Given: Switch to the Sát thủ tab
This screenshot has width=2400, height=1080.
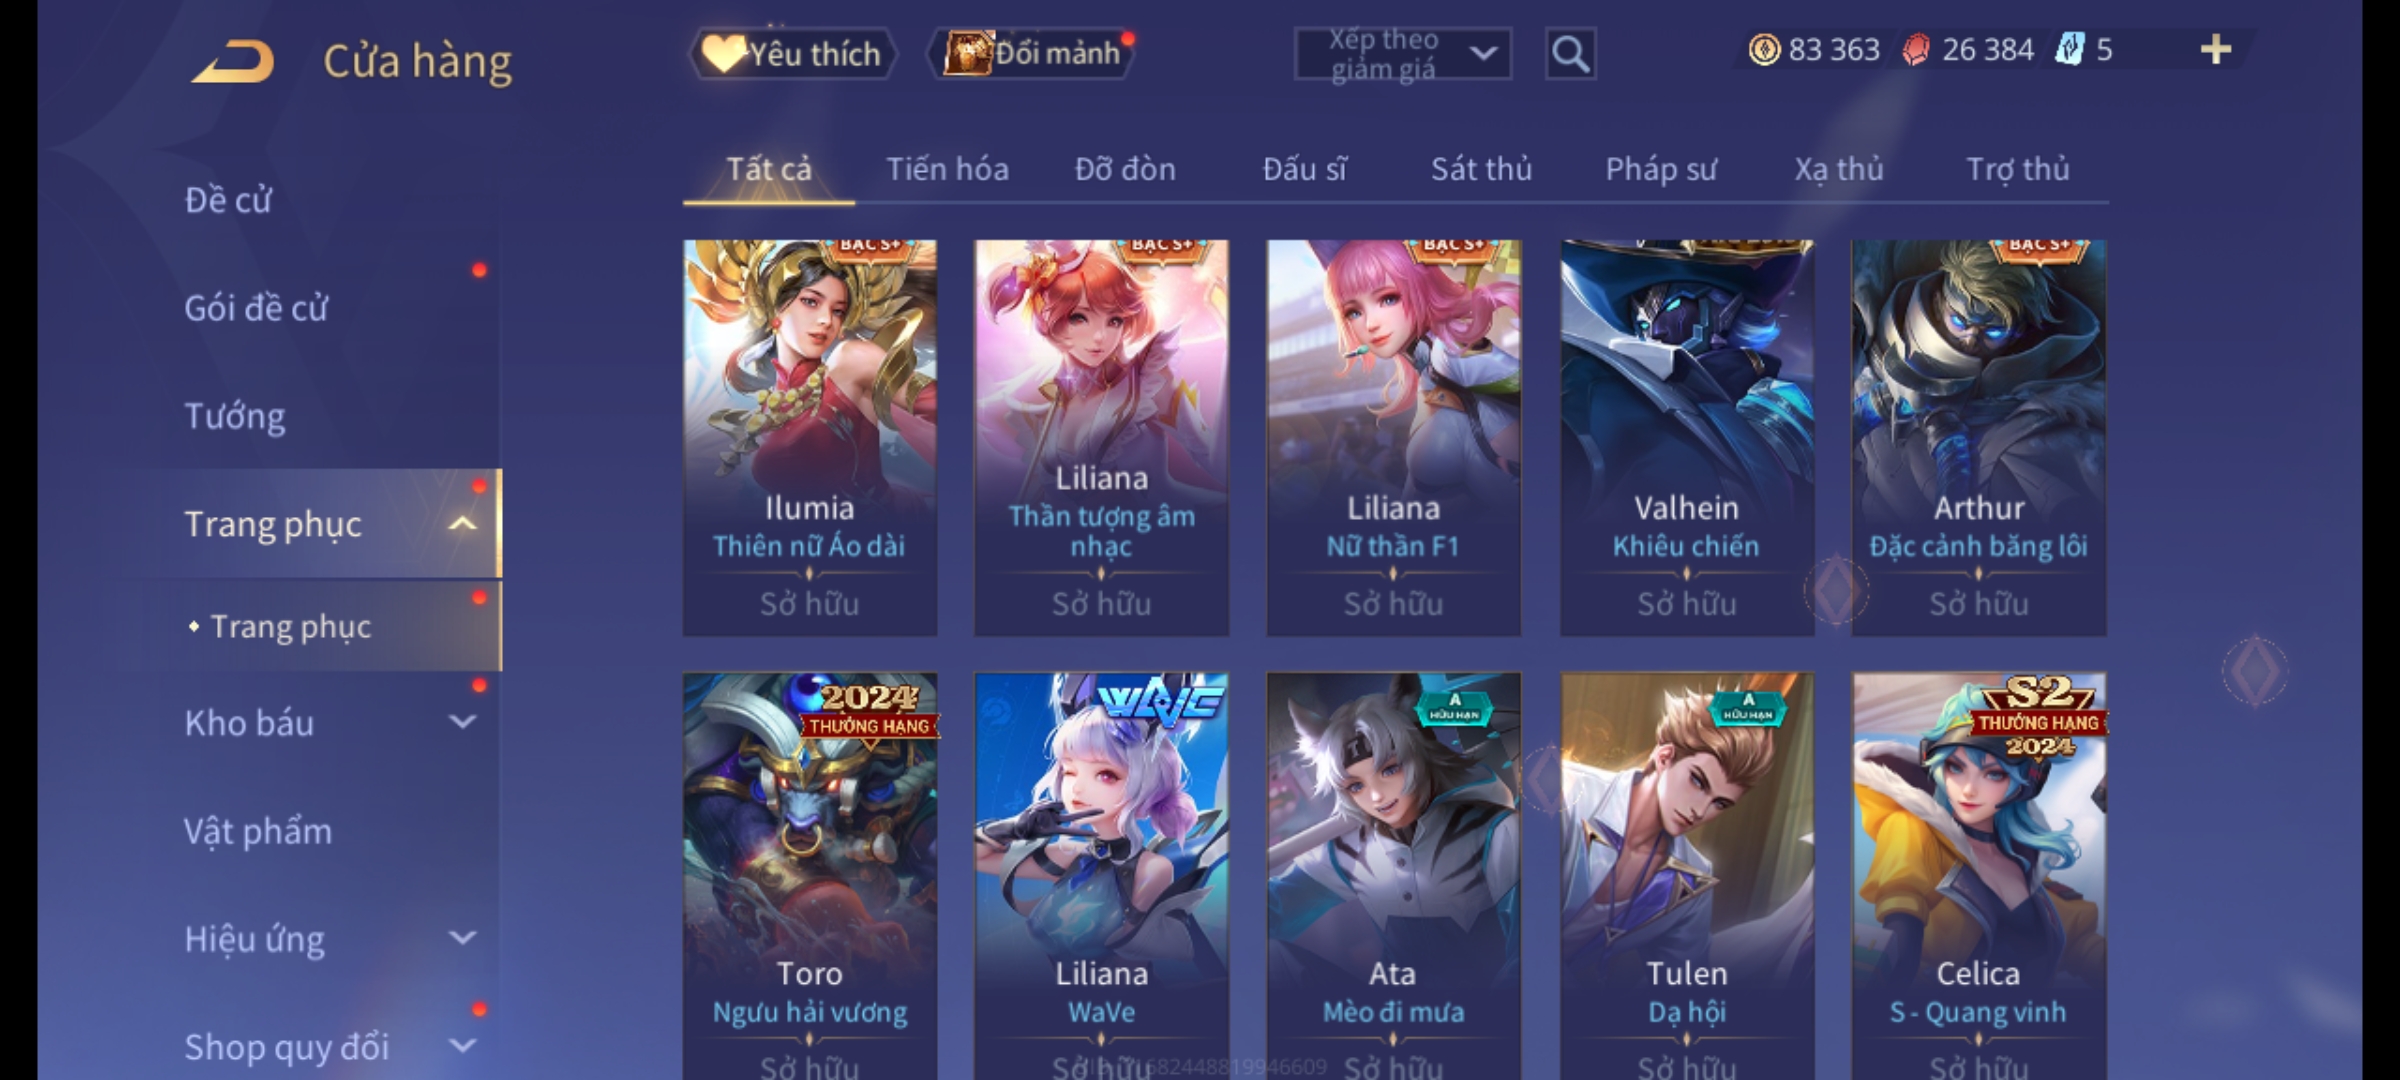Looking at the screenshot, I should [1481, 169].
